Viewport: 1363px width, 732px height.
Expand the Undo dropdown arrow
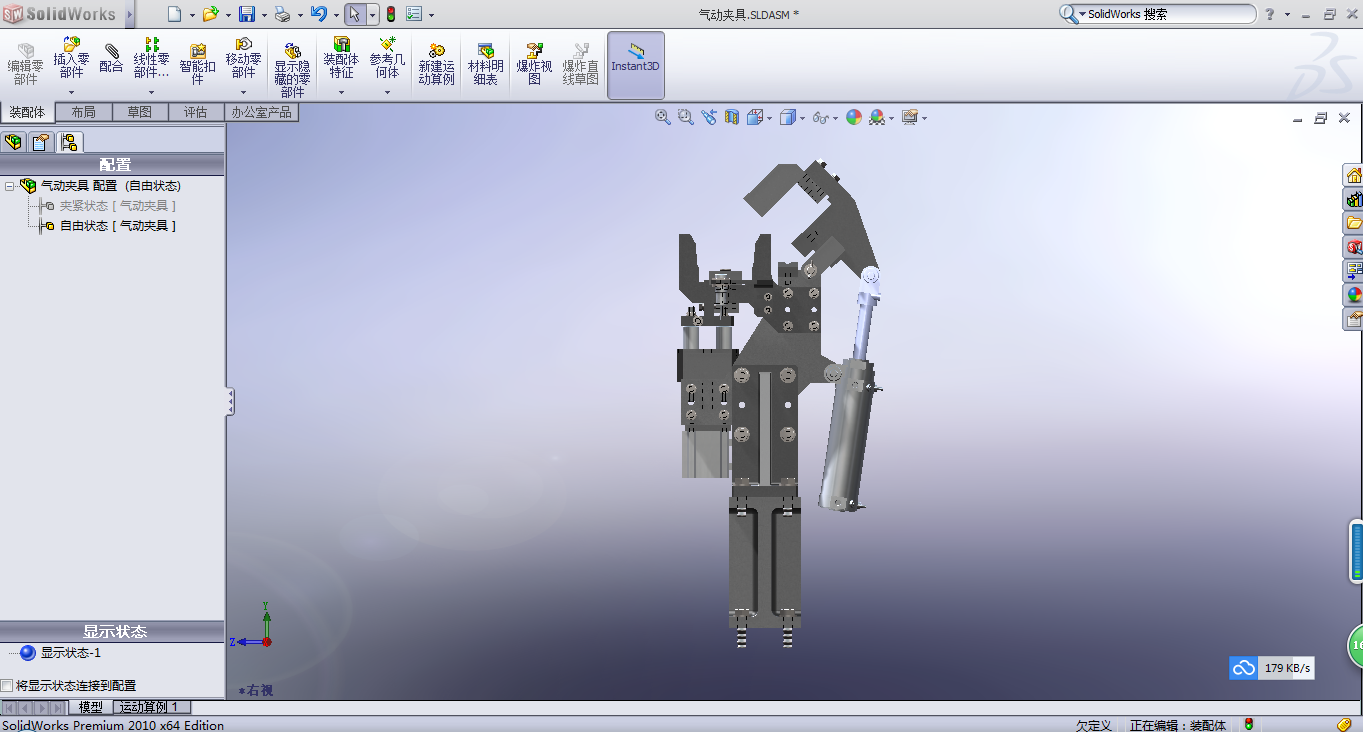[336, 15]
